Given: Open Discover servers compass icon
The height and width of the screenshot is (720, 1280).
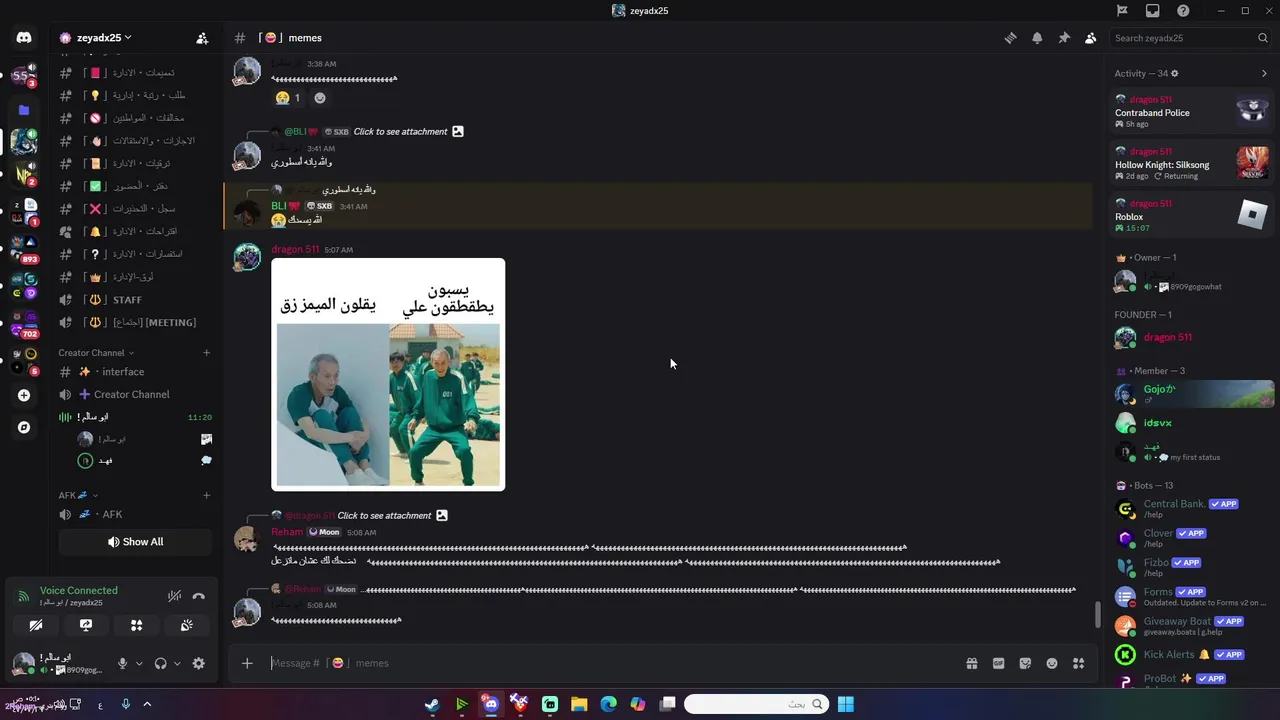Looking at the screenshot, I should click(x=24, y=427).
